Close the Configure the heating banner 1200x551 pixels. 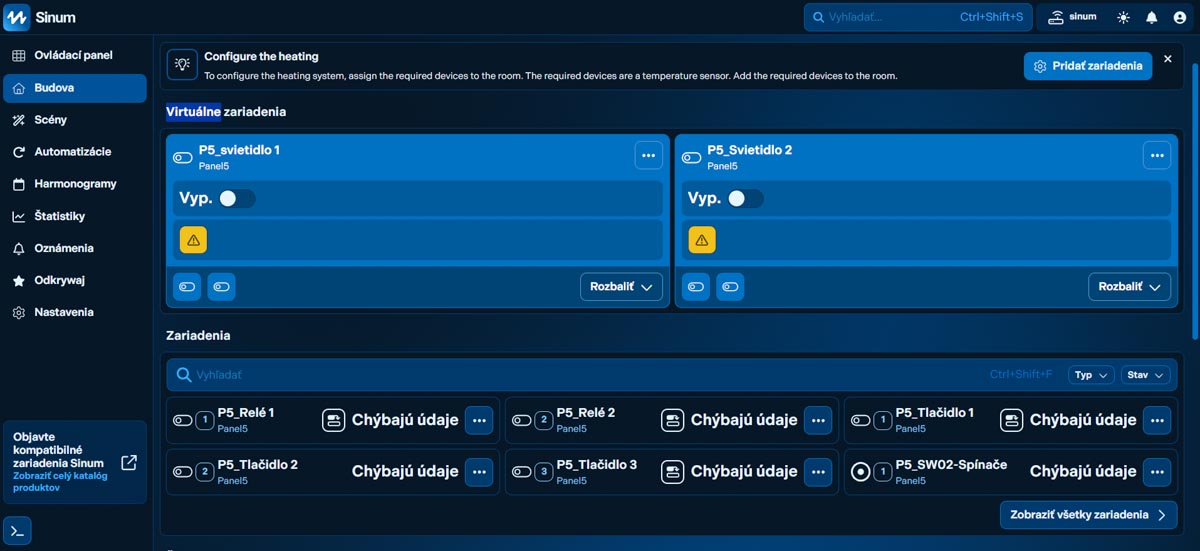point(1167,59)
